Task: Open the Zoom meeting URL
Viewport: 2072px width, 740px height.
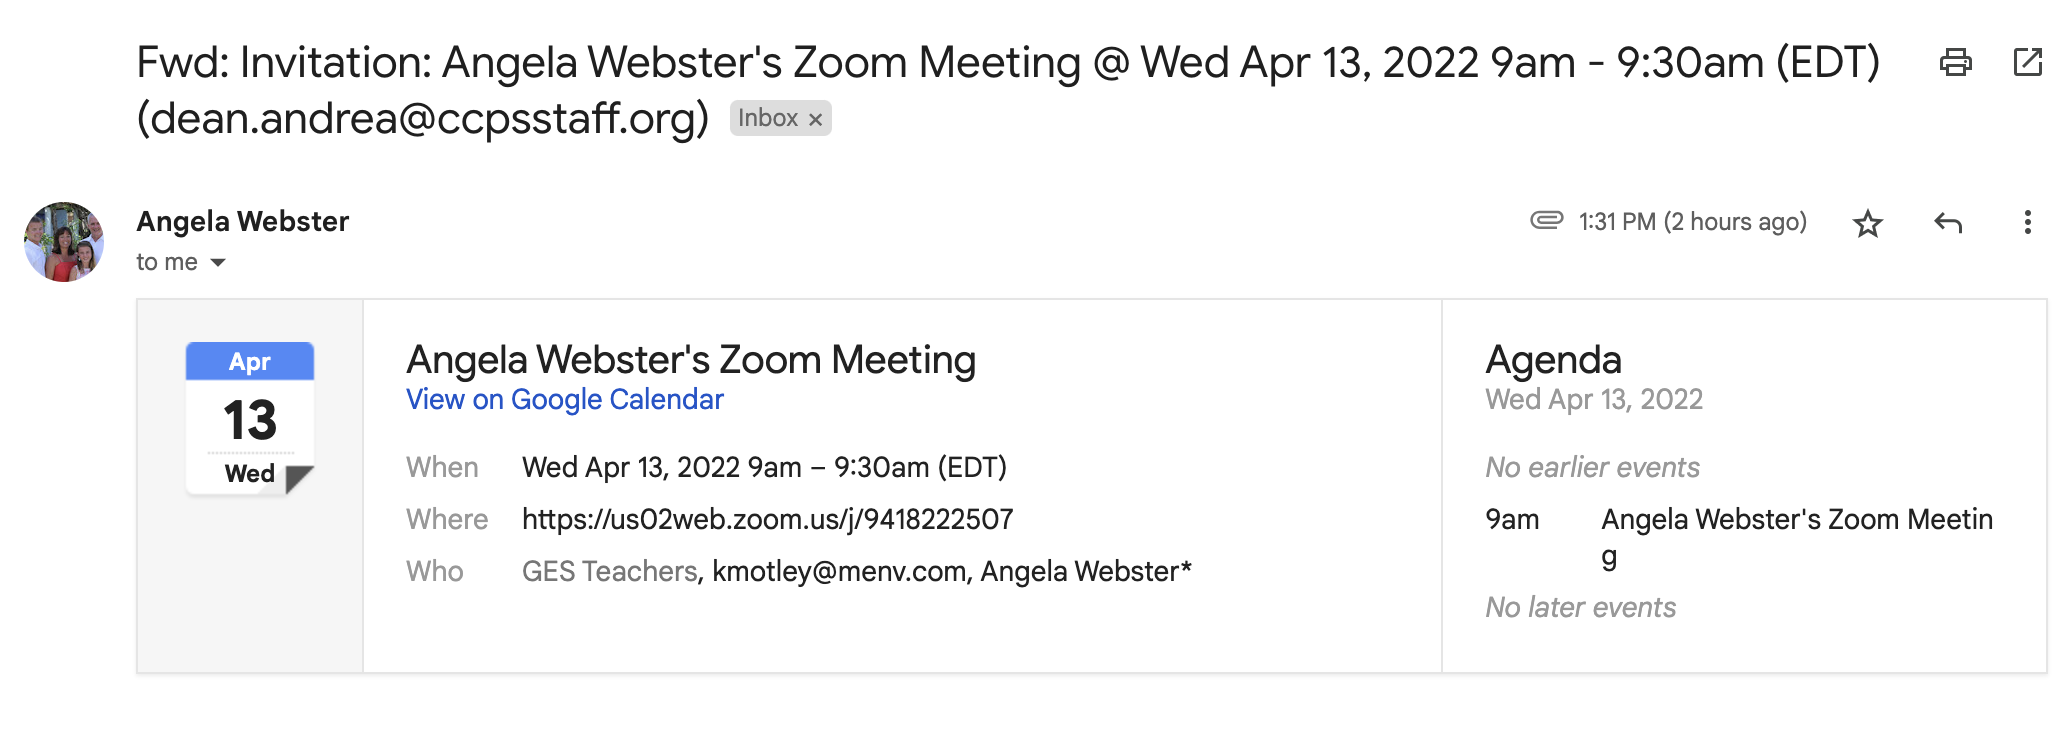Action: [x=767, y=519]
